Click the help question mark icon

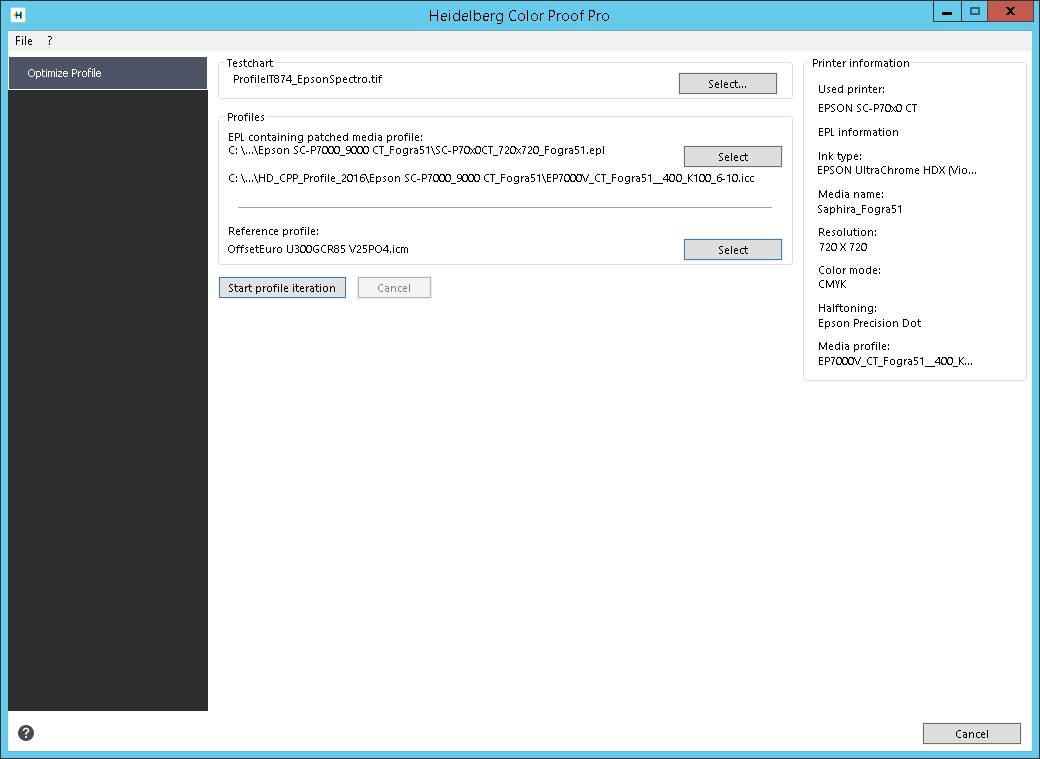click(x=26, y=733)
